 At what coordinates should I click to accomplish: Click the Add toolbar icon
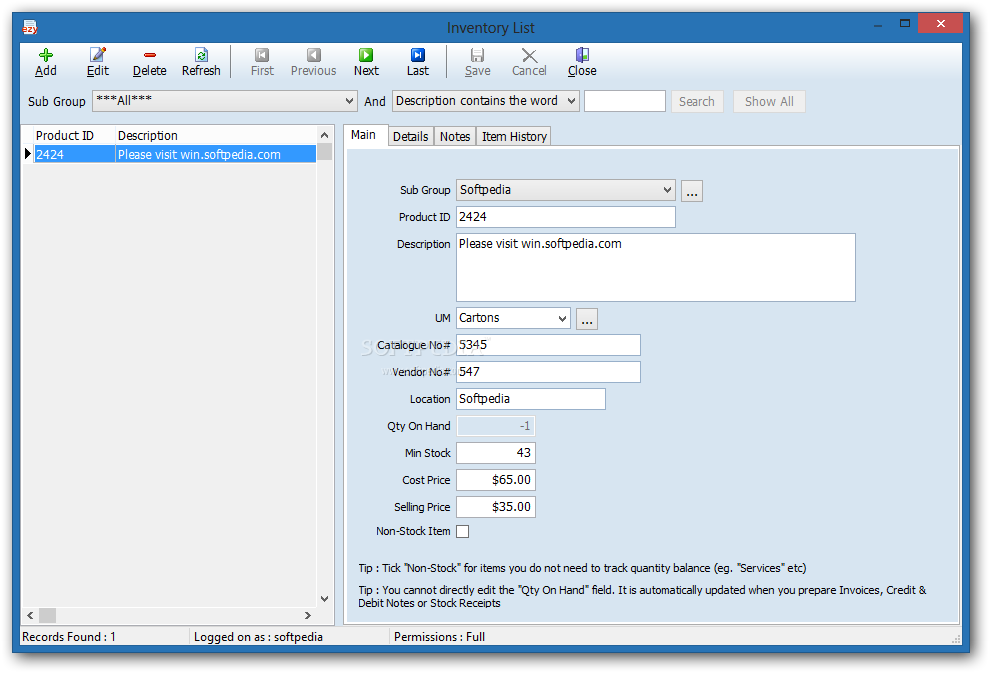coord(45,55)
